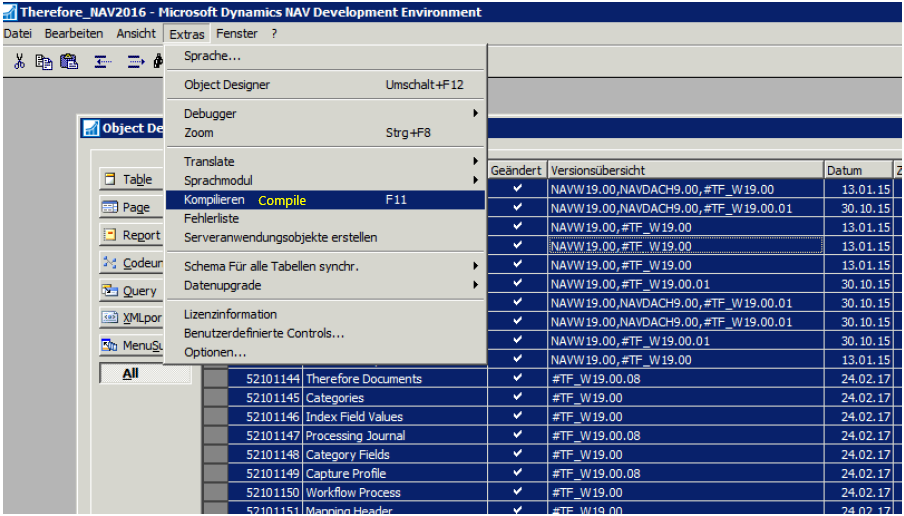Select the Page object type button
Screen dimensions: 904x516
click(131, 208)
